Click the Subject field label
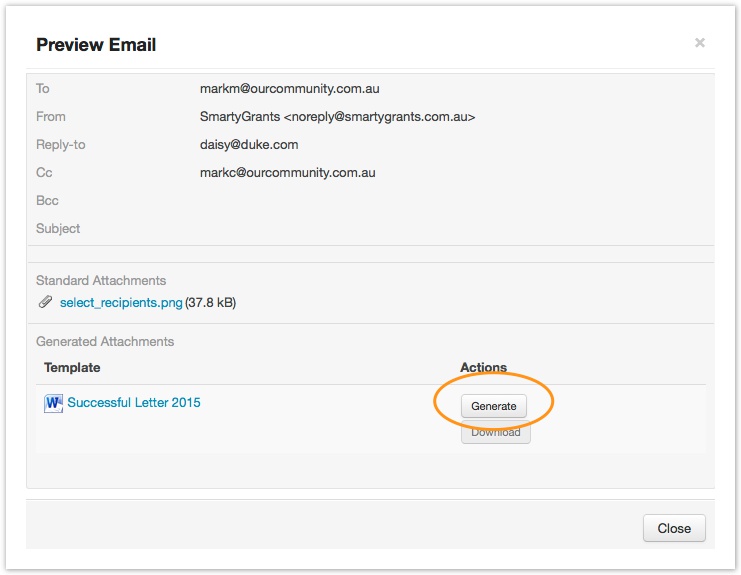 [x=58, y=229]
